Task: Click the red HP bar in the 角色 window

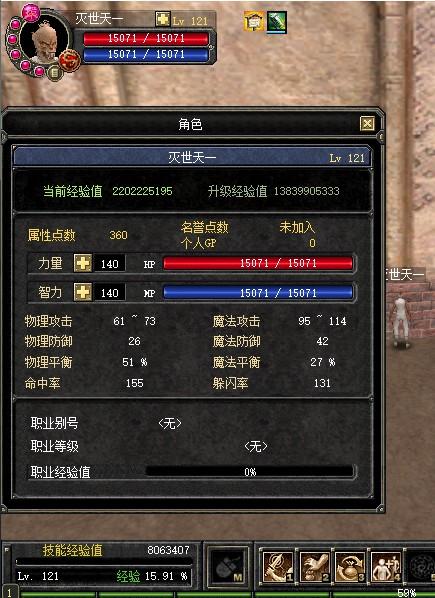Action: (258, 263)
